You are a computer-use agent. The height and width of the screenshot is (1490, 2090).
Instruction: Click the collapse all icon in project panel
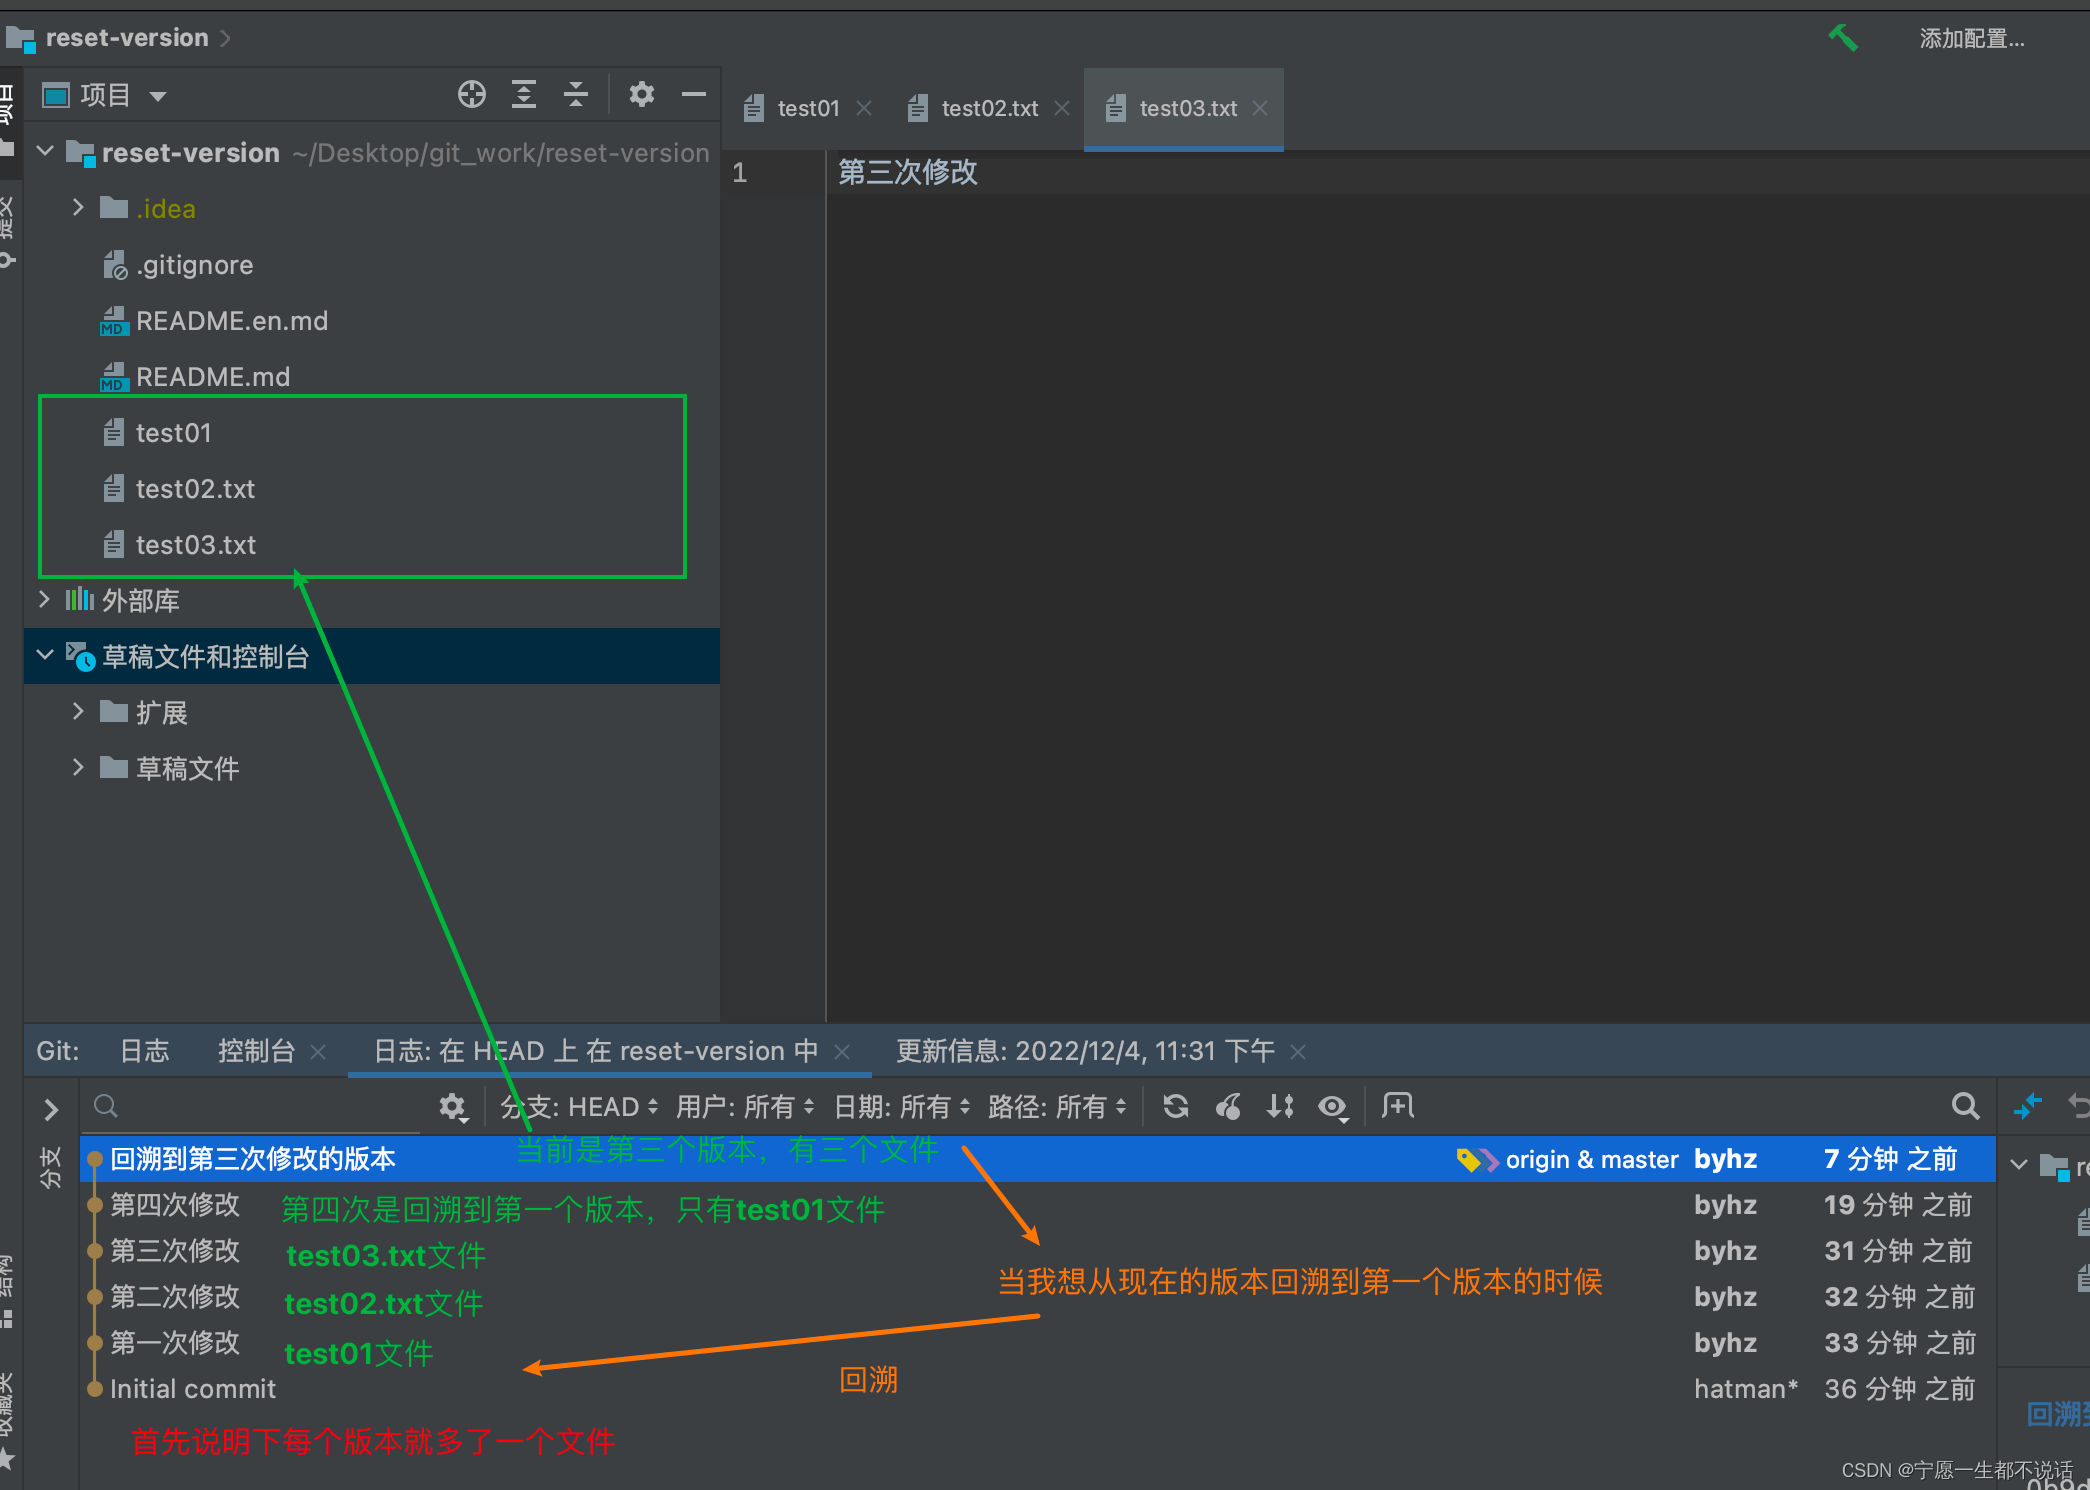[x=576, y=95]
